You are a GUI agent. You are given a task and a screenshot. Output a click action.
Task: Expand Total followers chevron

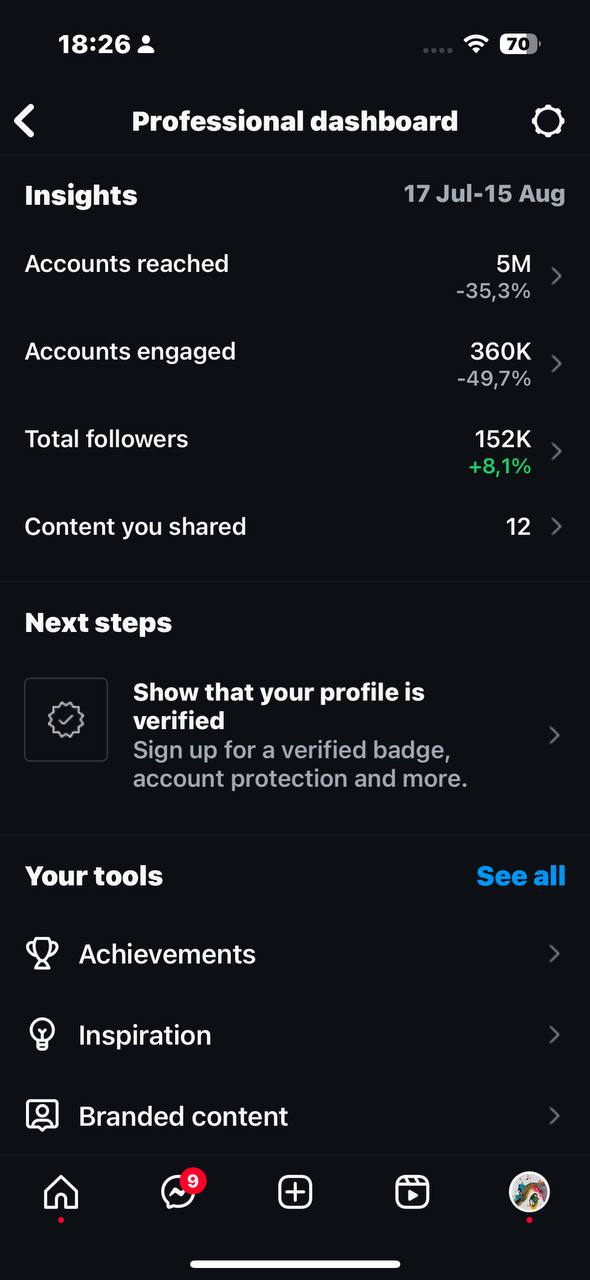[557, 451]
